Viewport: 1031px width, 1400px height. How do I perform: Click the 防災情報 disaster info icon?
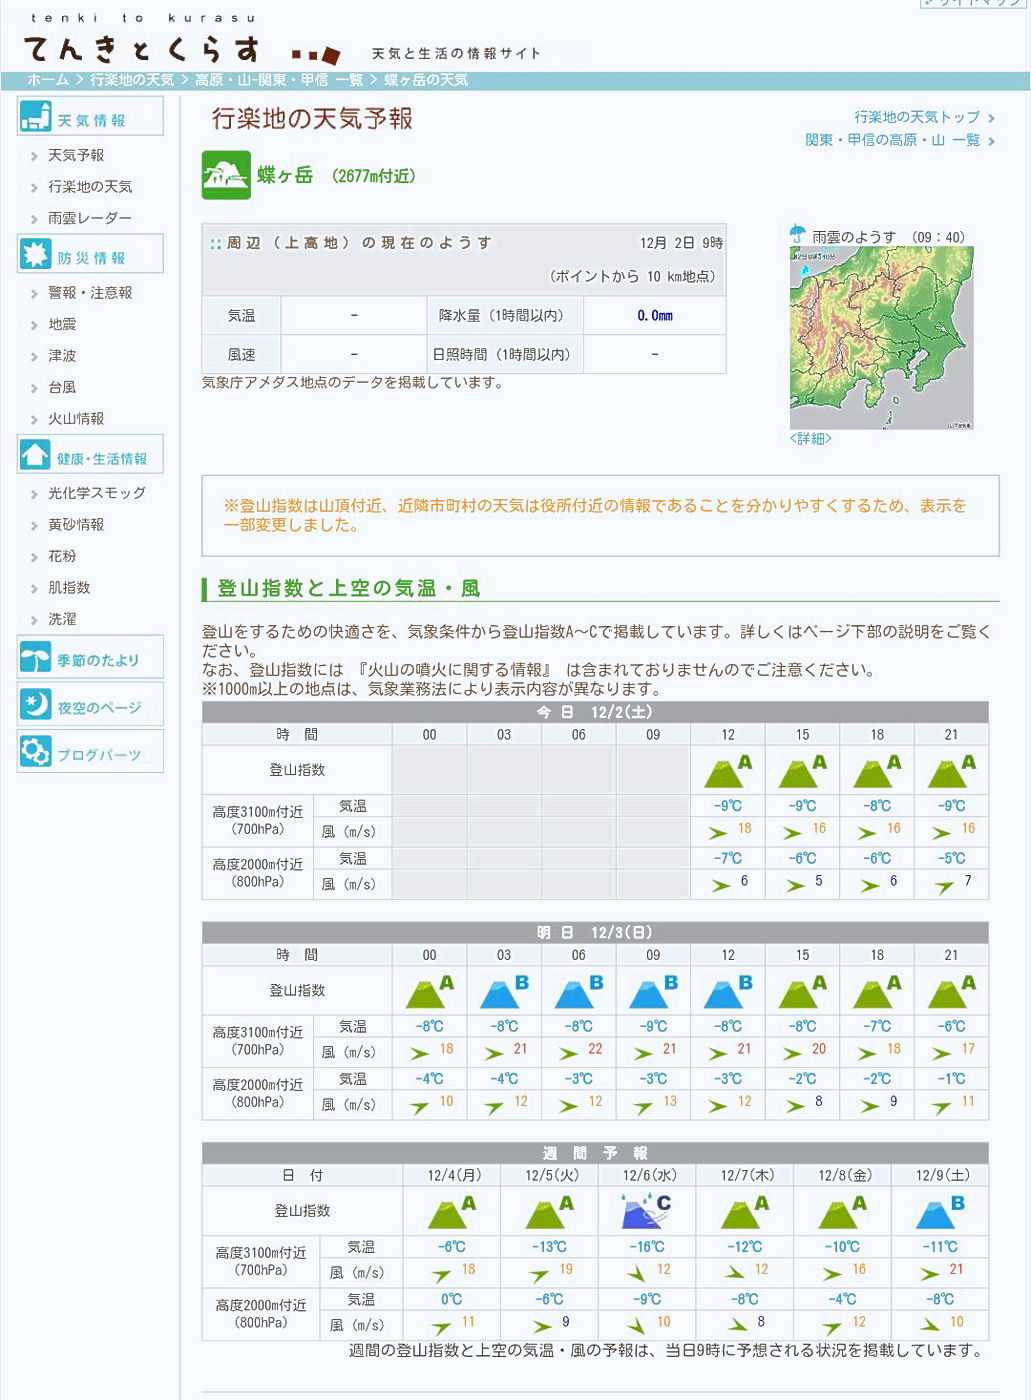click(36, 255)
